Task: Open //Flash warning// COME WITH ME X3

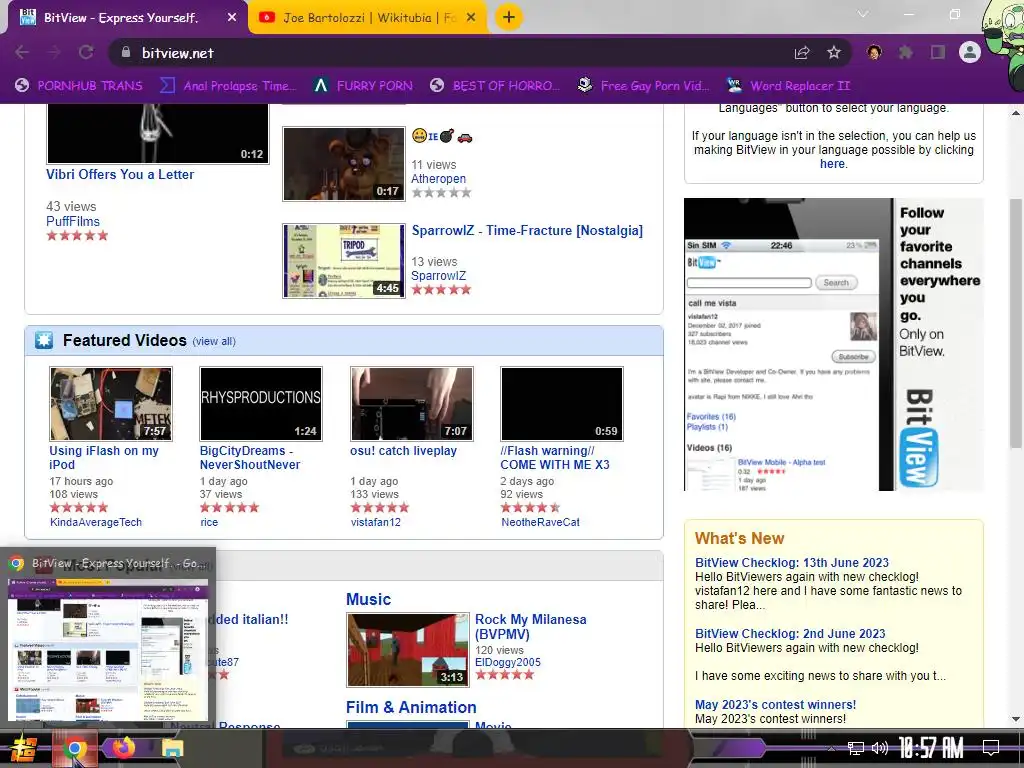Action: [555, 457]
